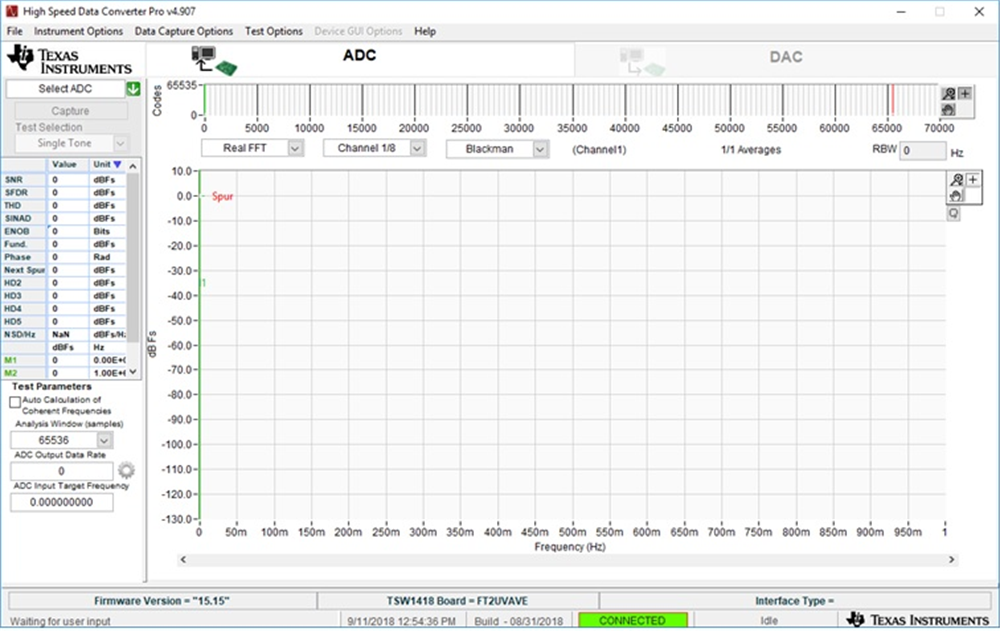1000x631 pixels.
Task: Click the Select ADC button
Action: tap(67, 89)
